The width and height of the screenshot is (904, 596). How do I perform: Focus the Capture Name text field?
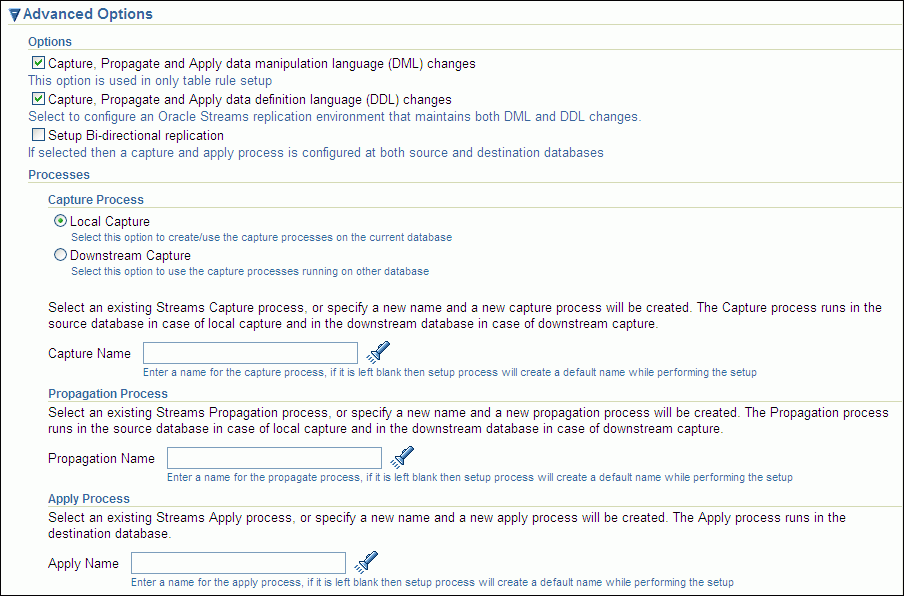pos(250,353)
